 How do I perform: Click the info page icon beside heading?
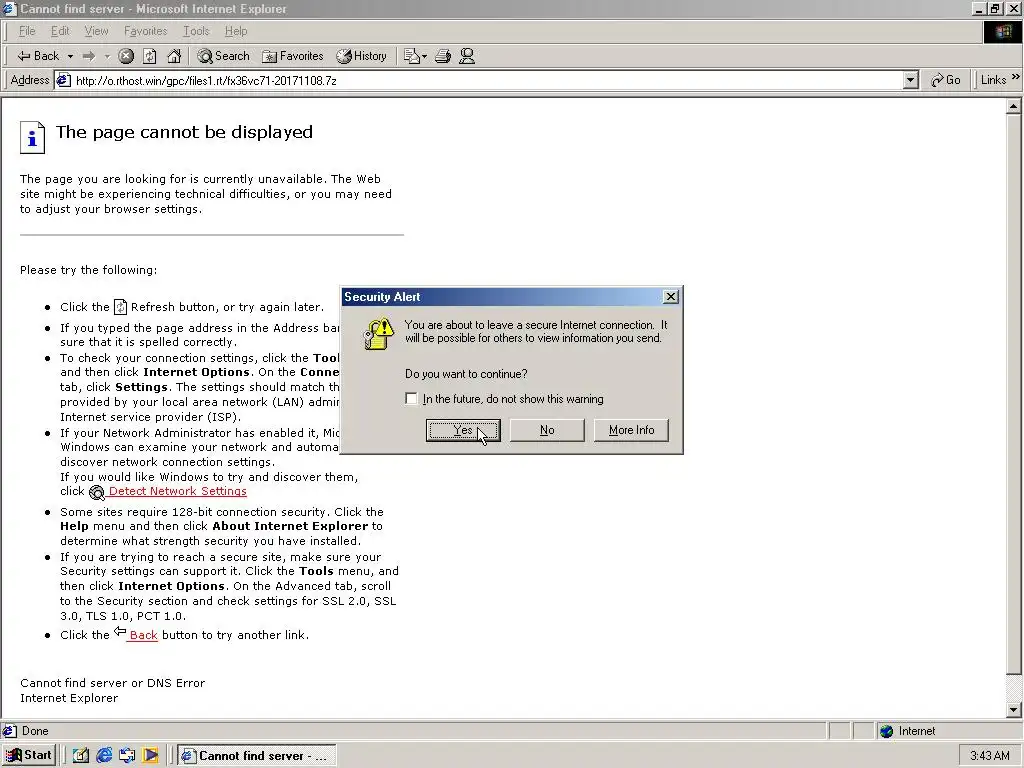point(32,137)
